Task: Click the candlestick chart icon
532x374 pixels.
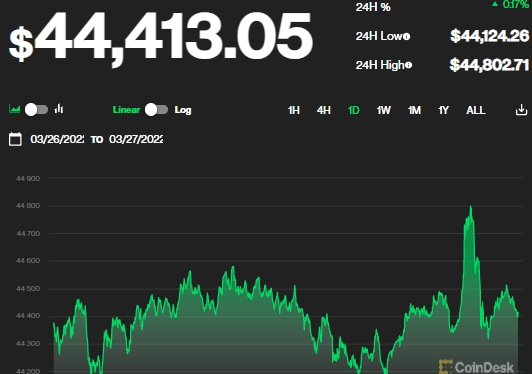Action: pos(59,109)
